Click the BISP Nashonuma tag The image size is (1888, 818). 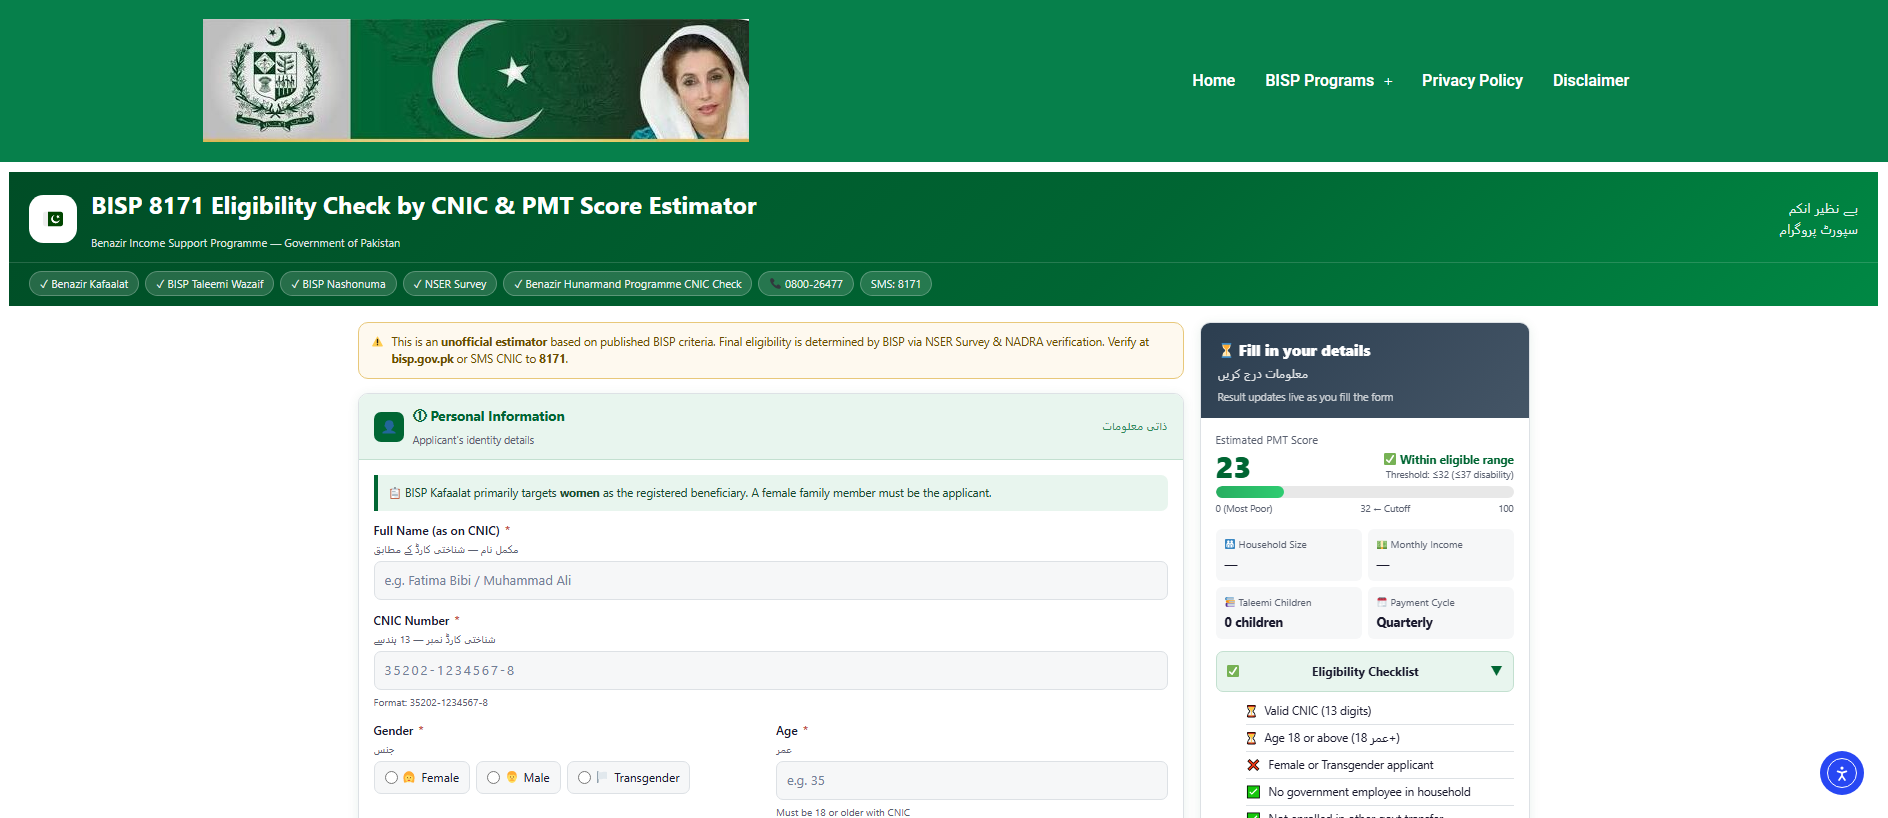(x=338, y=284)
